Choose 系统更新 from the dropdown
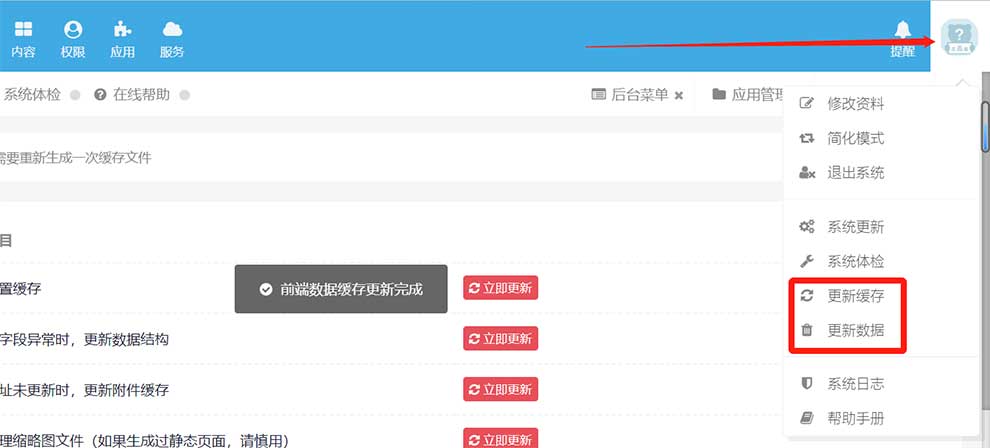The width and height of the screenshot is (990, 448). pos(855,227)
